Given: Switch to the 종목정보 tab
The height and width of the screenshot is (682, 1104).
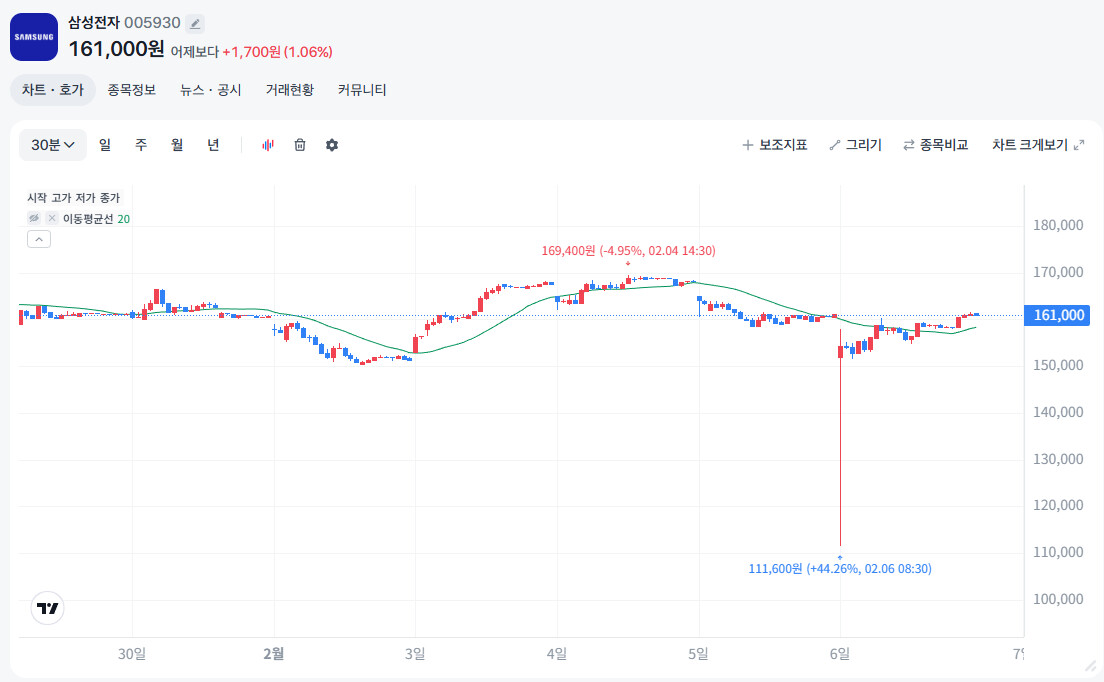Looking at the screenshot, I should point(132,90).
